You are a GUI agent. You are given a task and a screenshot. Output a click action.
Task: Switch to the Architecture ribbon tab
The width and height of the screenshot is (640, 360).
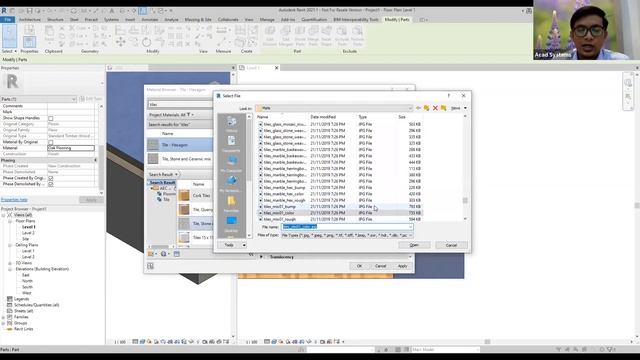[30, 20]
